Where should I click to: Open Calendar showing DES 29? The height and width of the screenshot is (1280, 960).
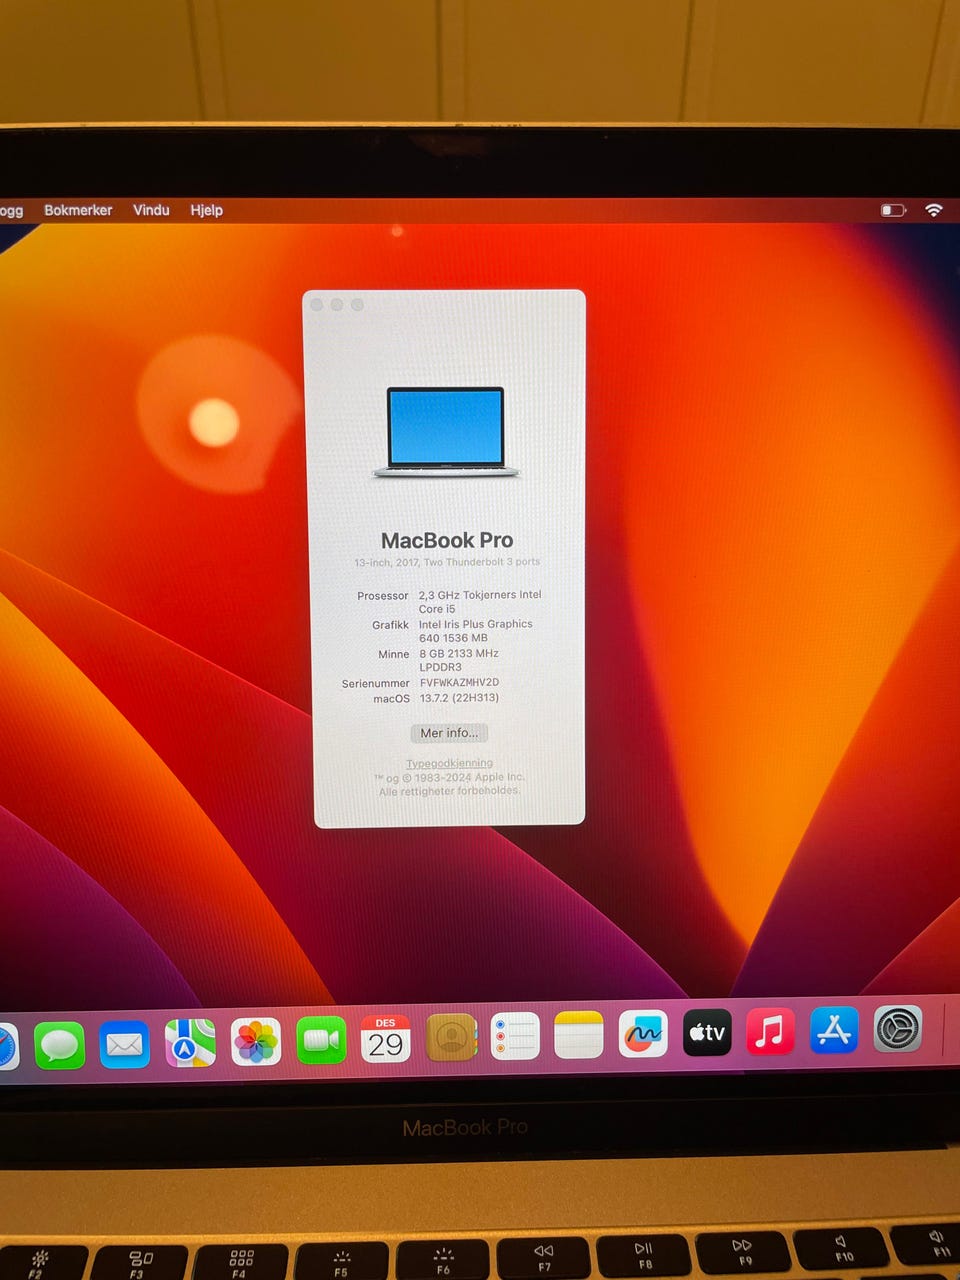pyautogui.click(x=386, y=1039)
